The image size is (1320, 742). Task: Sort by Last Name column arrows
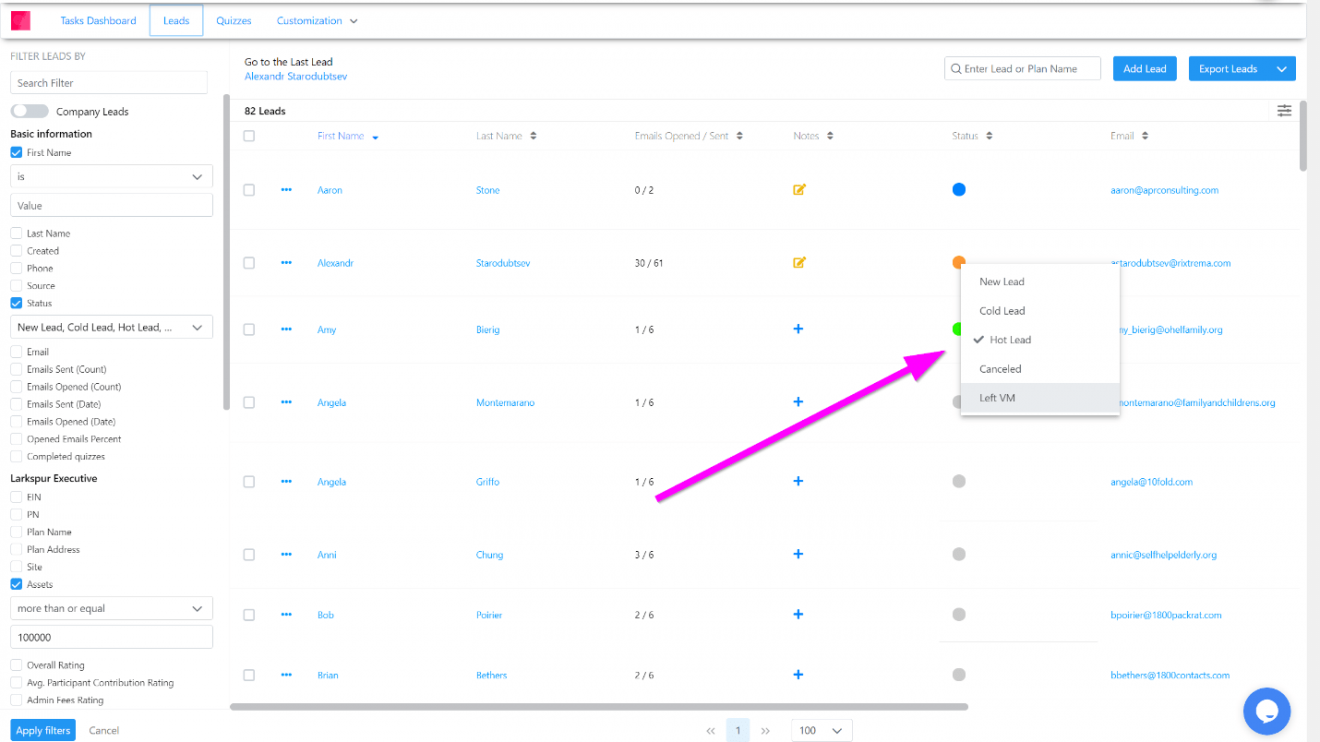coord(533,136)
